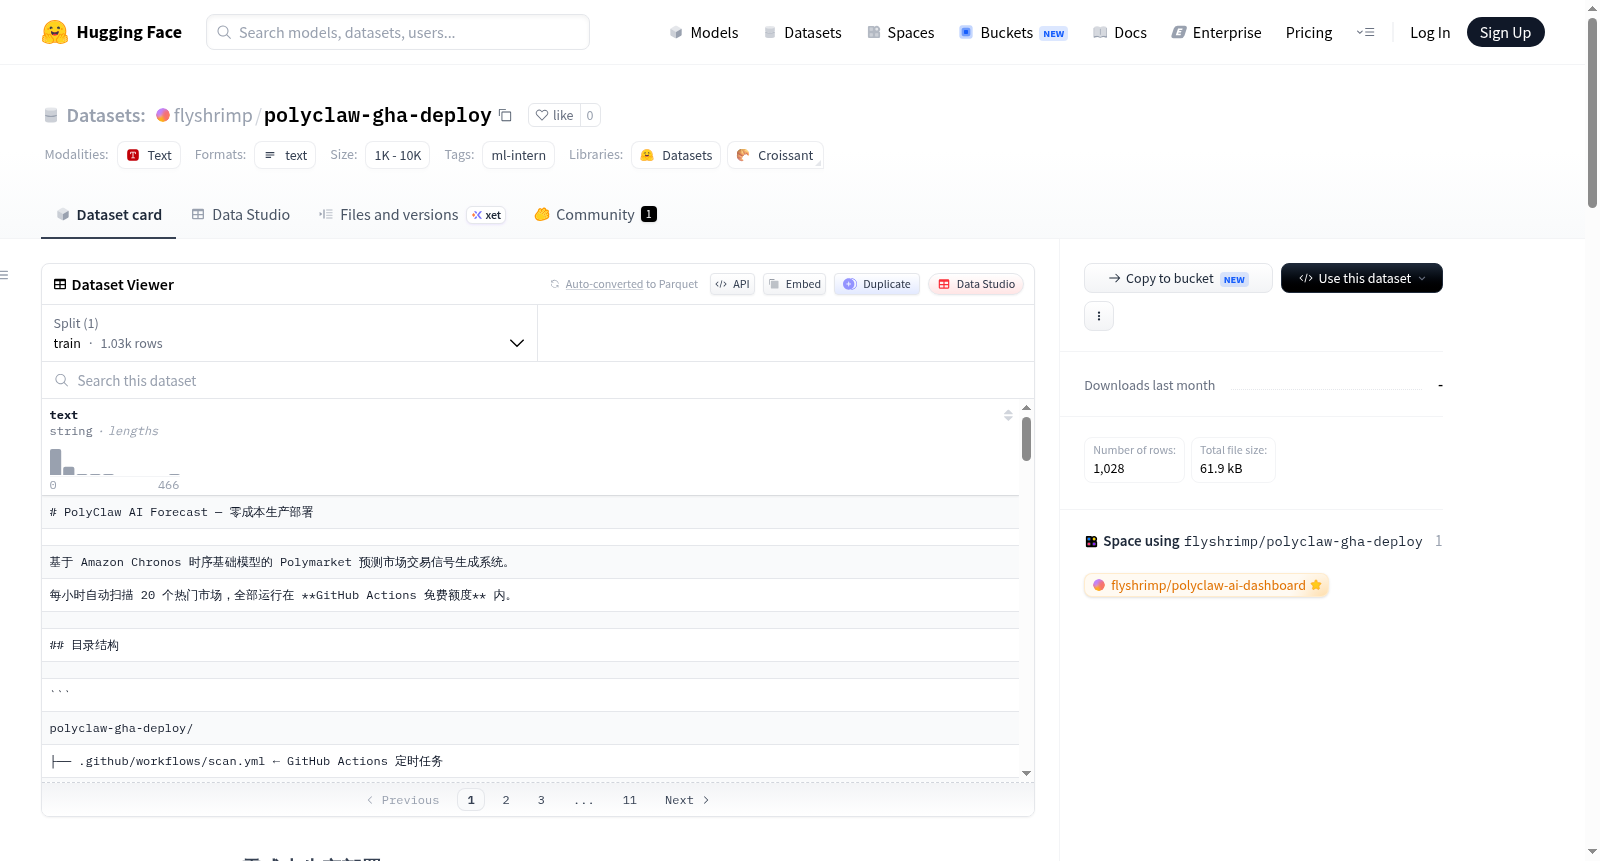Click the row '# PolyClaw AI Forecast'
This screenshot has height=861, width=1600.
tap(530, 512)
